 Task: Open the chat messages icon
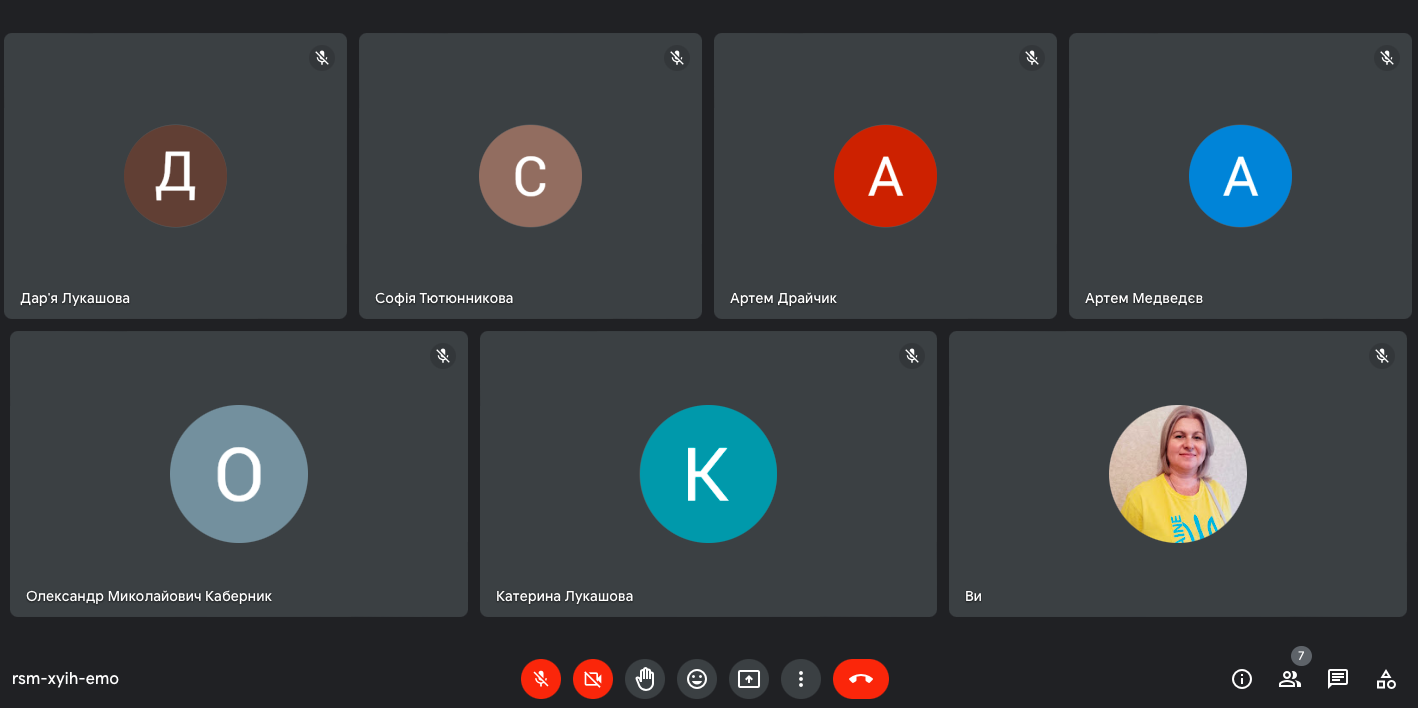1338,679
